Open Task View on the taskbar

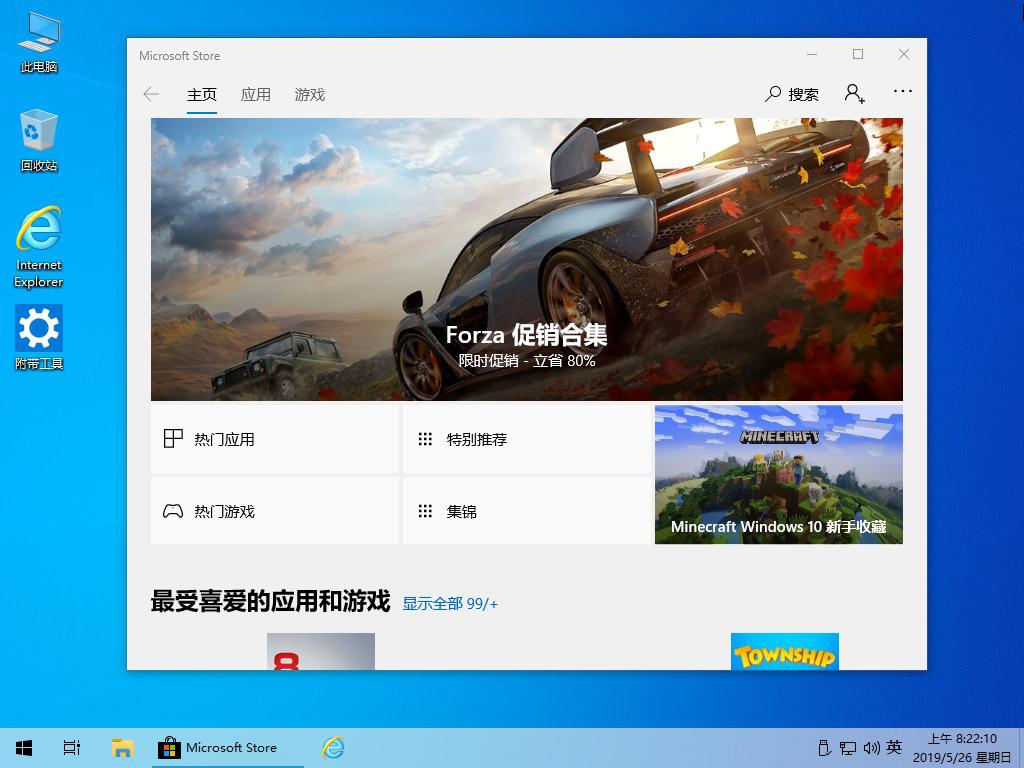click(72, 748)
